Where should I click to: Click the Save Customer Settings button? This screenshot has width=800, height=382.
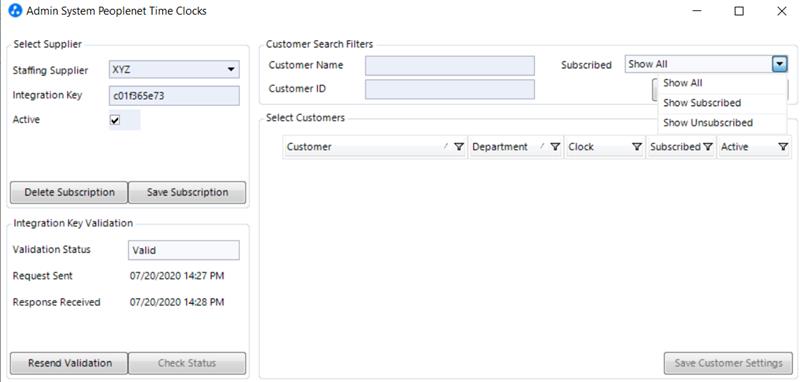728,363
